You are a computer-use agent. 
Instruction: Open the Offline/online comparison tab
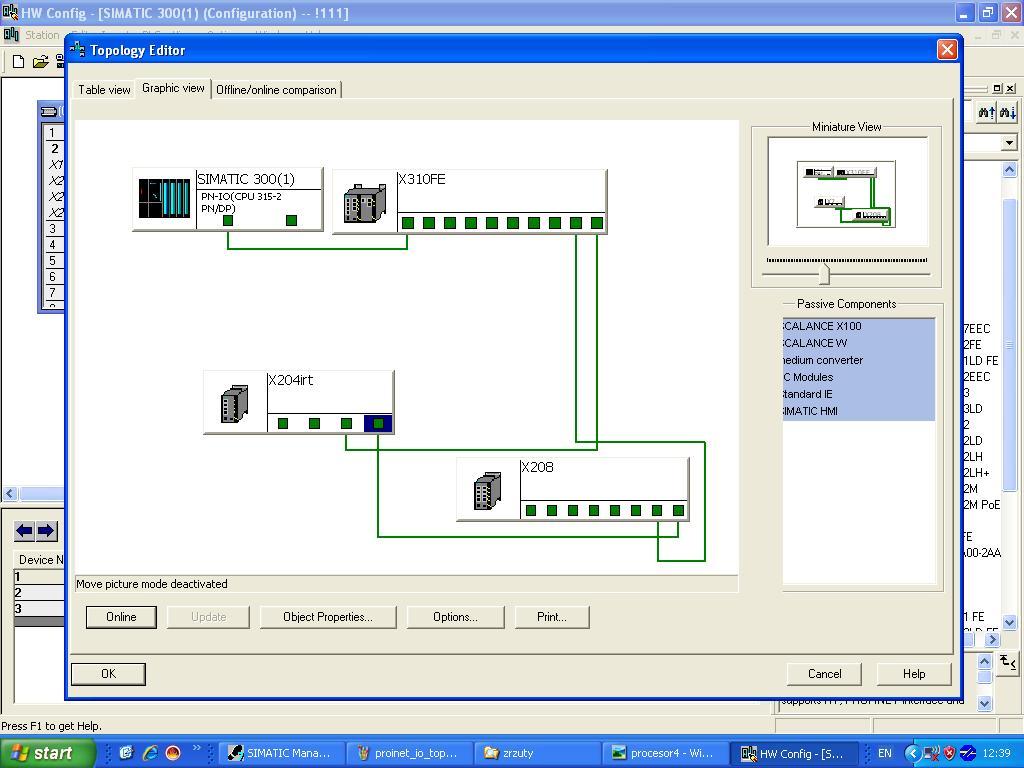pos(276,89)
